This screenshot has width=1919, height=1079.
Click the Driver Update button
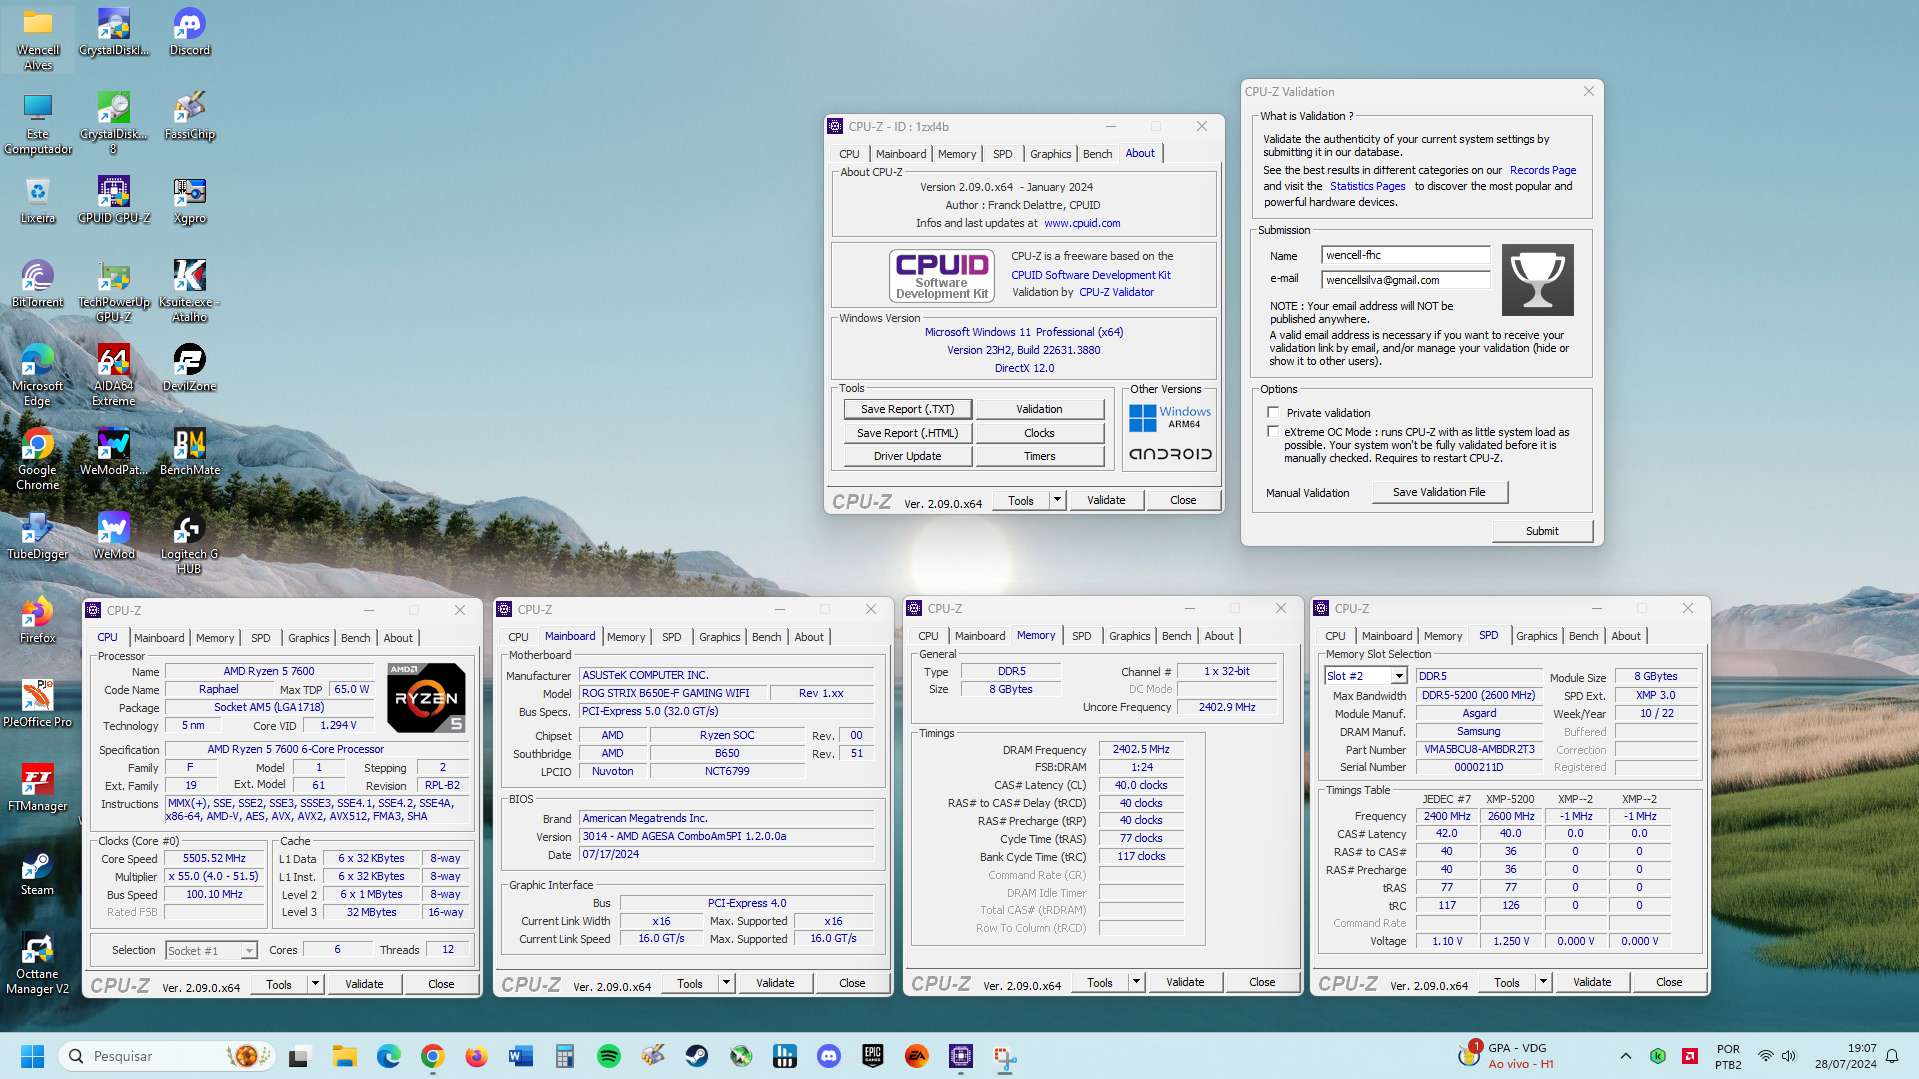(x=907, y=456)
